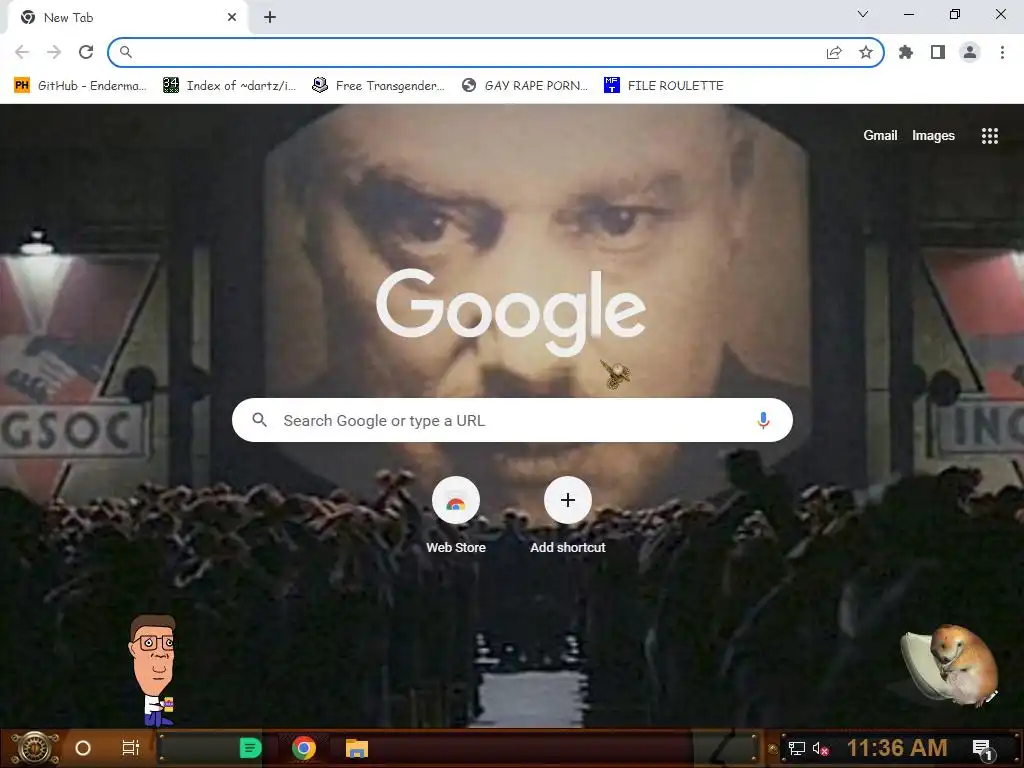Select the New Tab tab
The image size is (1024, 768).
coord(127,18)
